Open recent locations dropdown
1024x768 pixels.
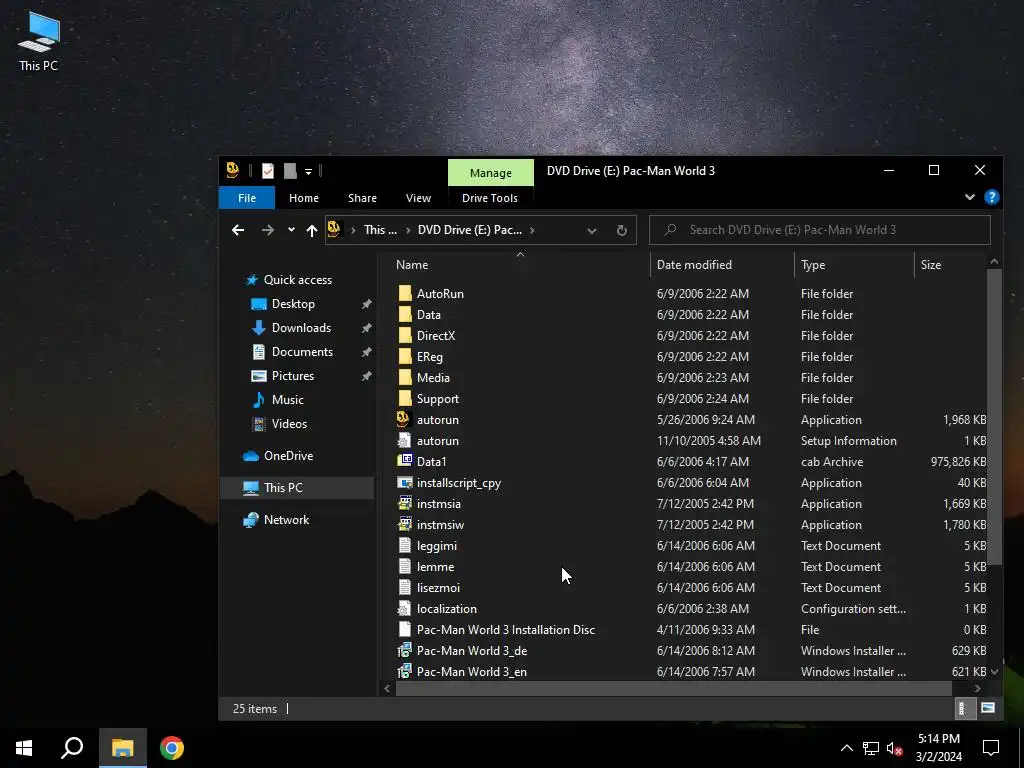tap(291, 230)
